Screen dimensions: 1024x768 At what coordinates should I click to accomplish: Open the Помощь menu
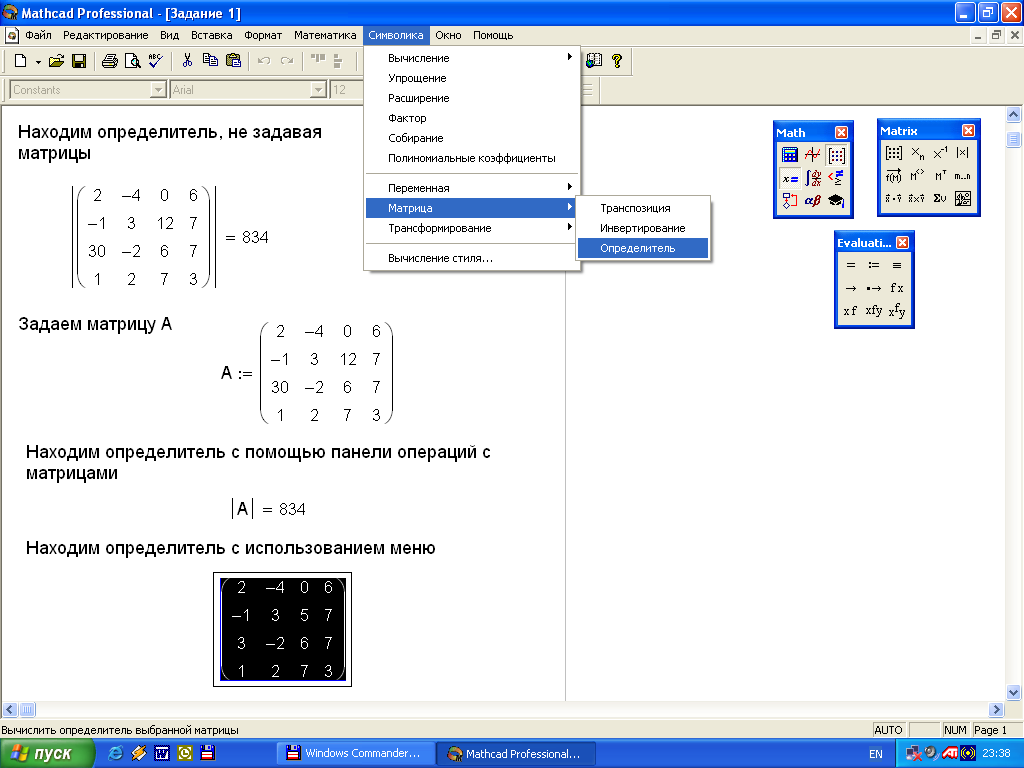[493, 35]
